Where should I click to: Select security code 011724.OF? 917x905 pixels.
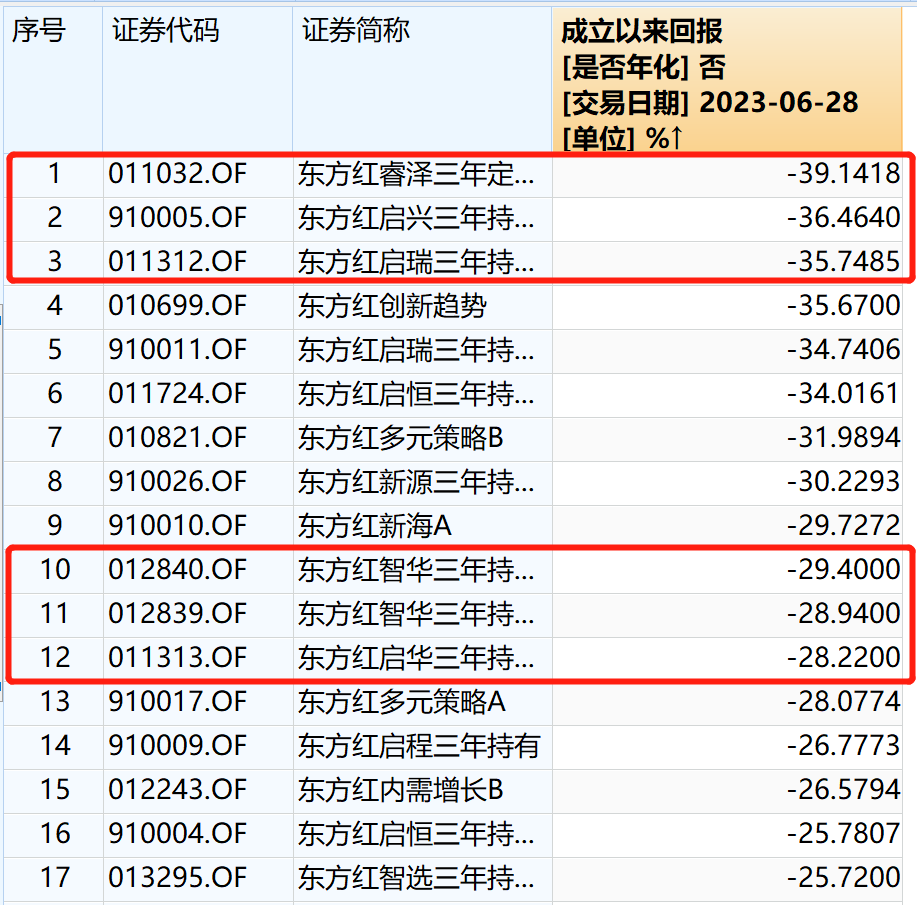coord(178,394)
